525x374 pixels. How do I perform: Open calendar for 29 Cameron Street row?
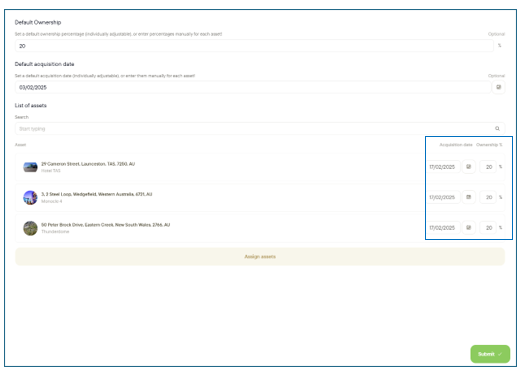click(x=469, y=166)
